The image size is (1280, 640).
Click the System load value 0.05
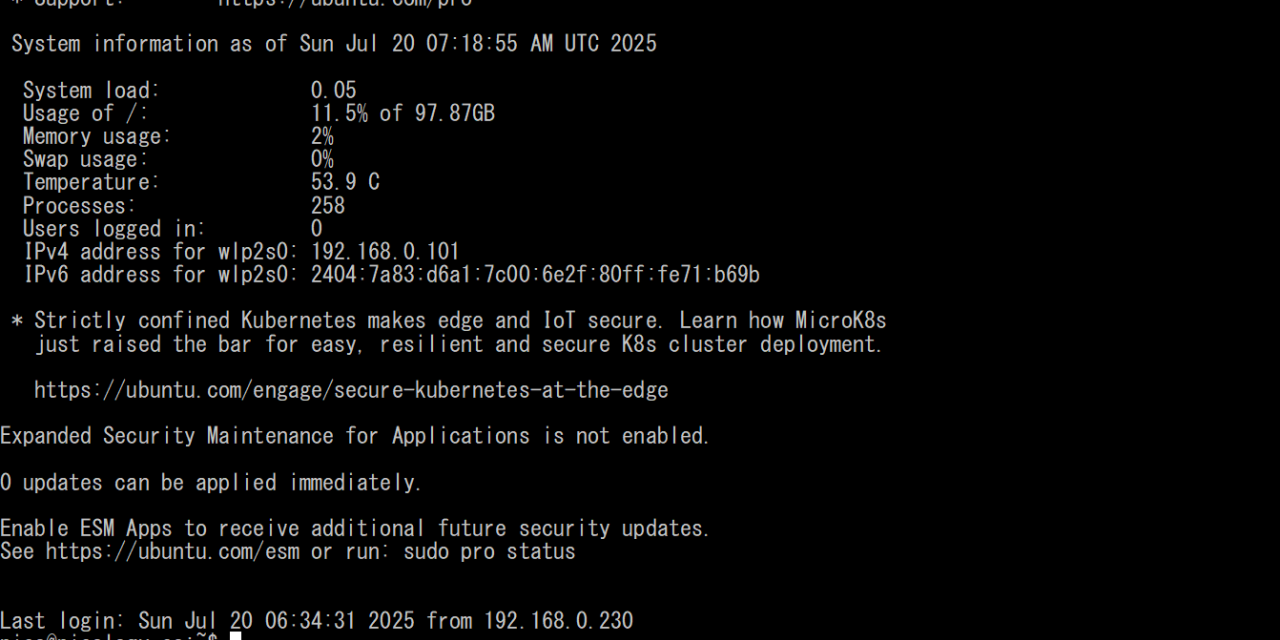tap(333, 91)
